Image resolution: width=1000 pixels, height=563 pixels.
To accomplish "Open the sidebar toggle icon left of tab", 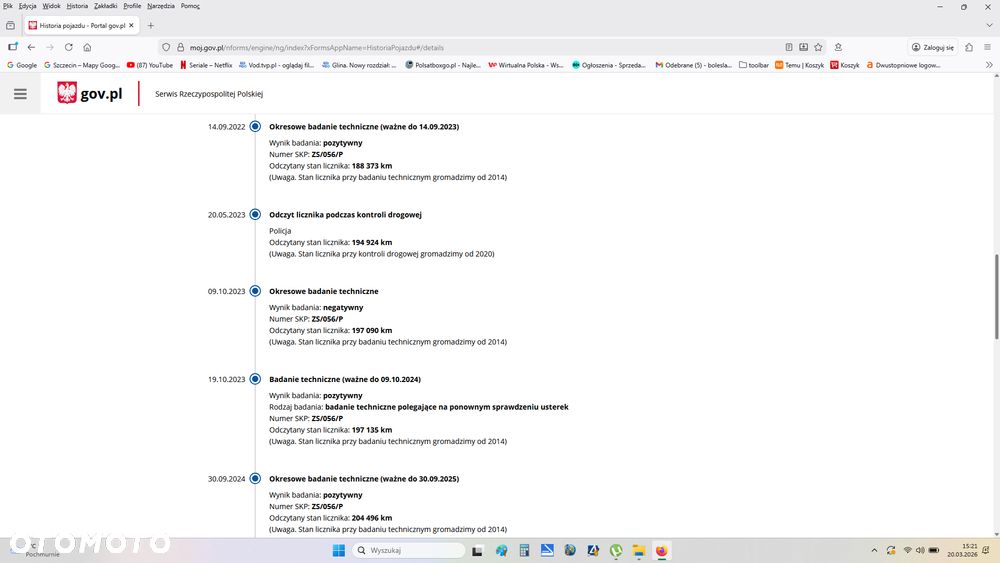I will [x=10, y=26].
